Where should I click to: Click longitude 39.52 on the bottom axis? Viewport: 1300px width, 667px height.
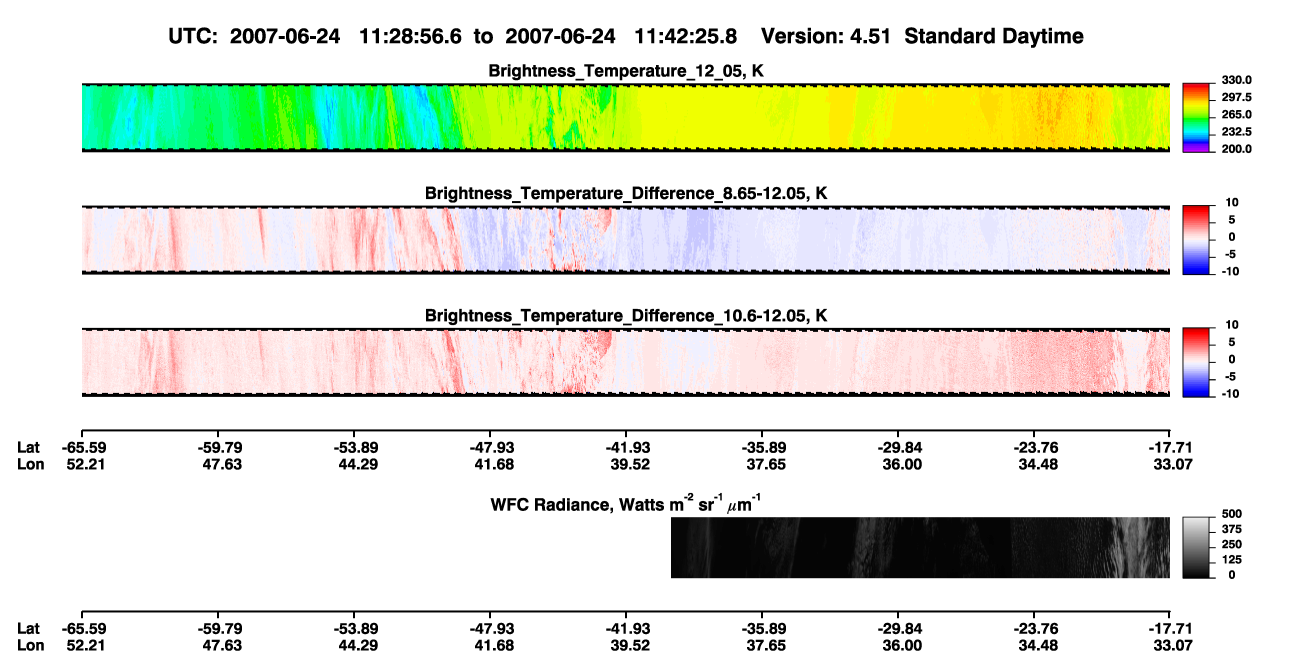629,645
